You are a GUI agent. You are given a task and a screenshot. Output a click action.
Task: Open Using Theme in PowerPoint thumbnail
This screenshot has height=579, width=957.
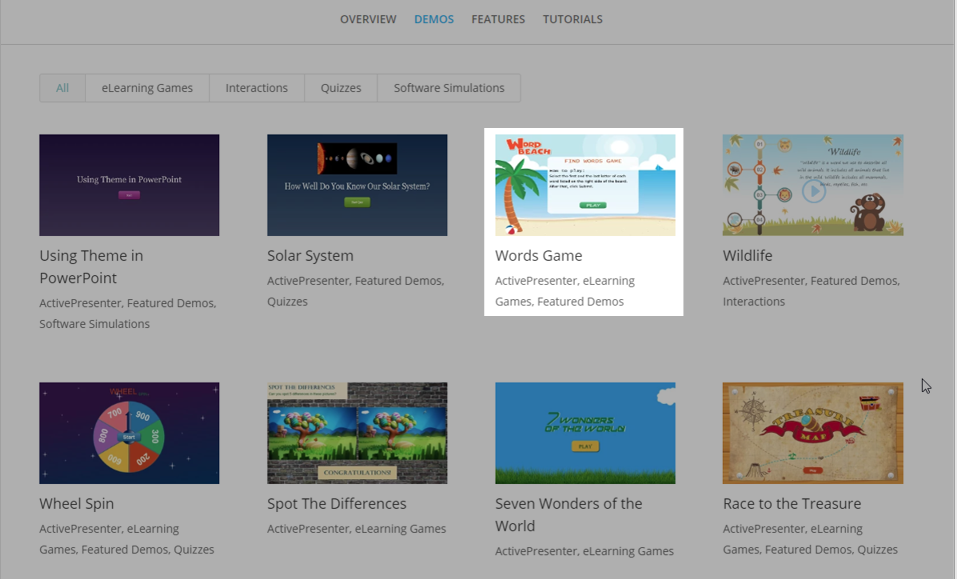(129, 185)
